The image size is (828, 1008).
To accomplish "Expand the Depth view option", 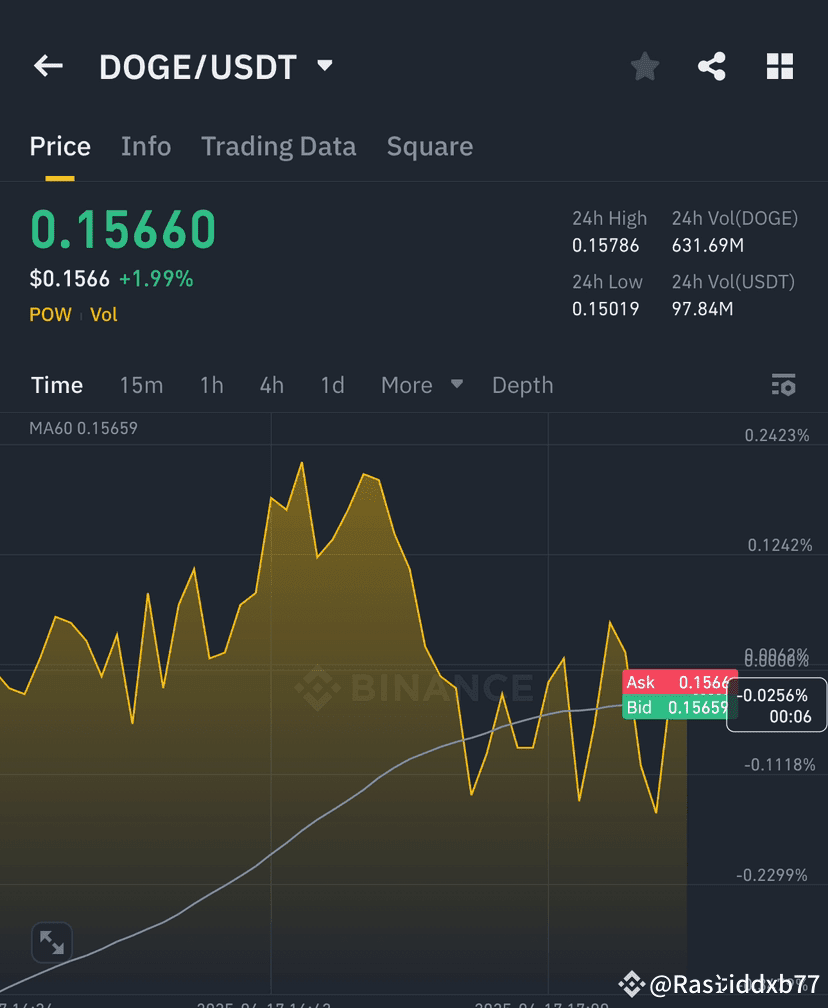I will pos(522,385).
